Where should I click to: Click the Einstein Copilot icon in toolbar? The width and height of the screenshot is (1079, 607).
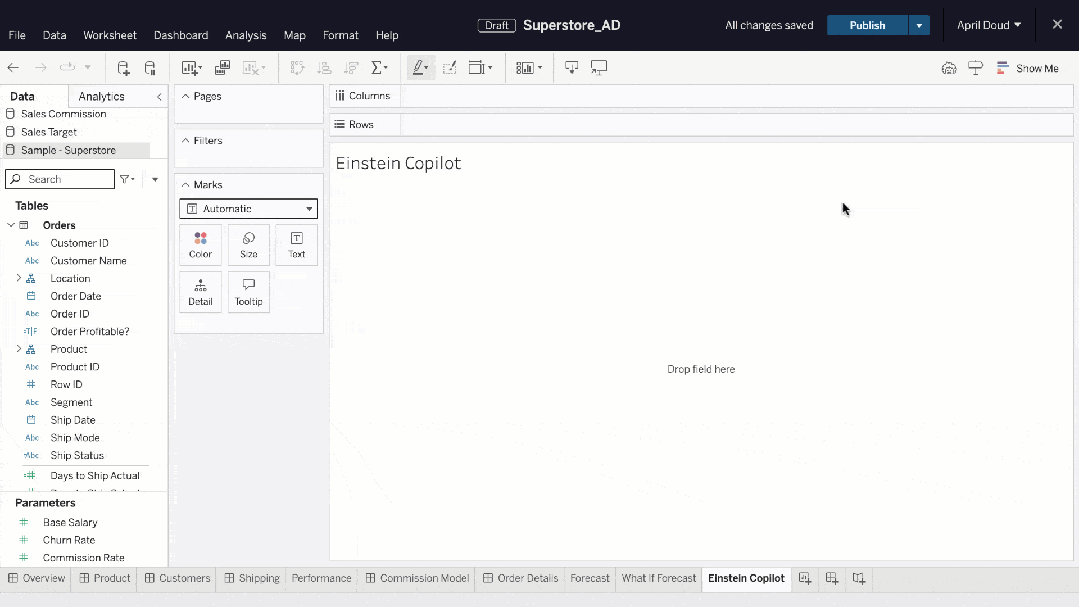949,68
